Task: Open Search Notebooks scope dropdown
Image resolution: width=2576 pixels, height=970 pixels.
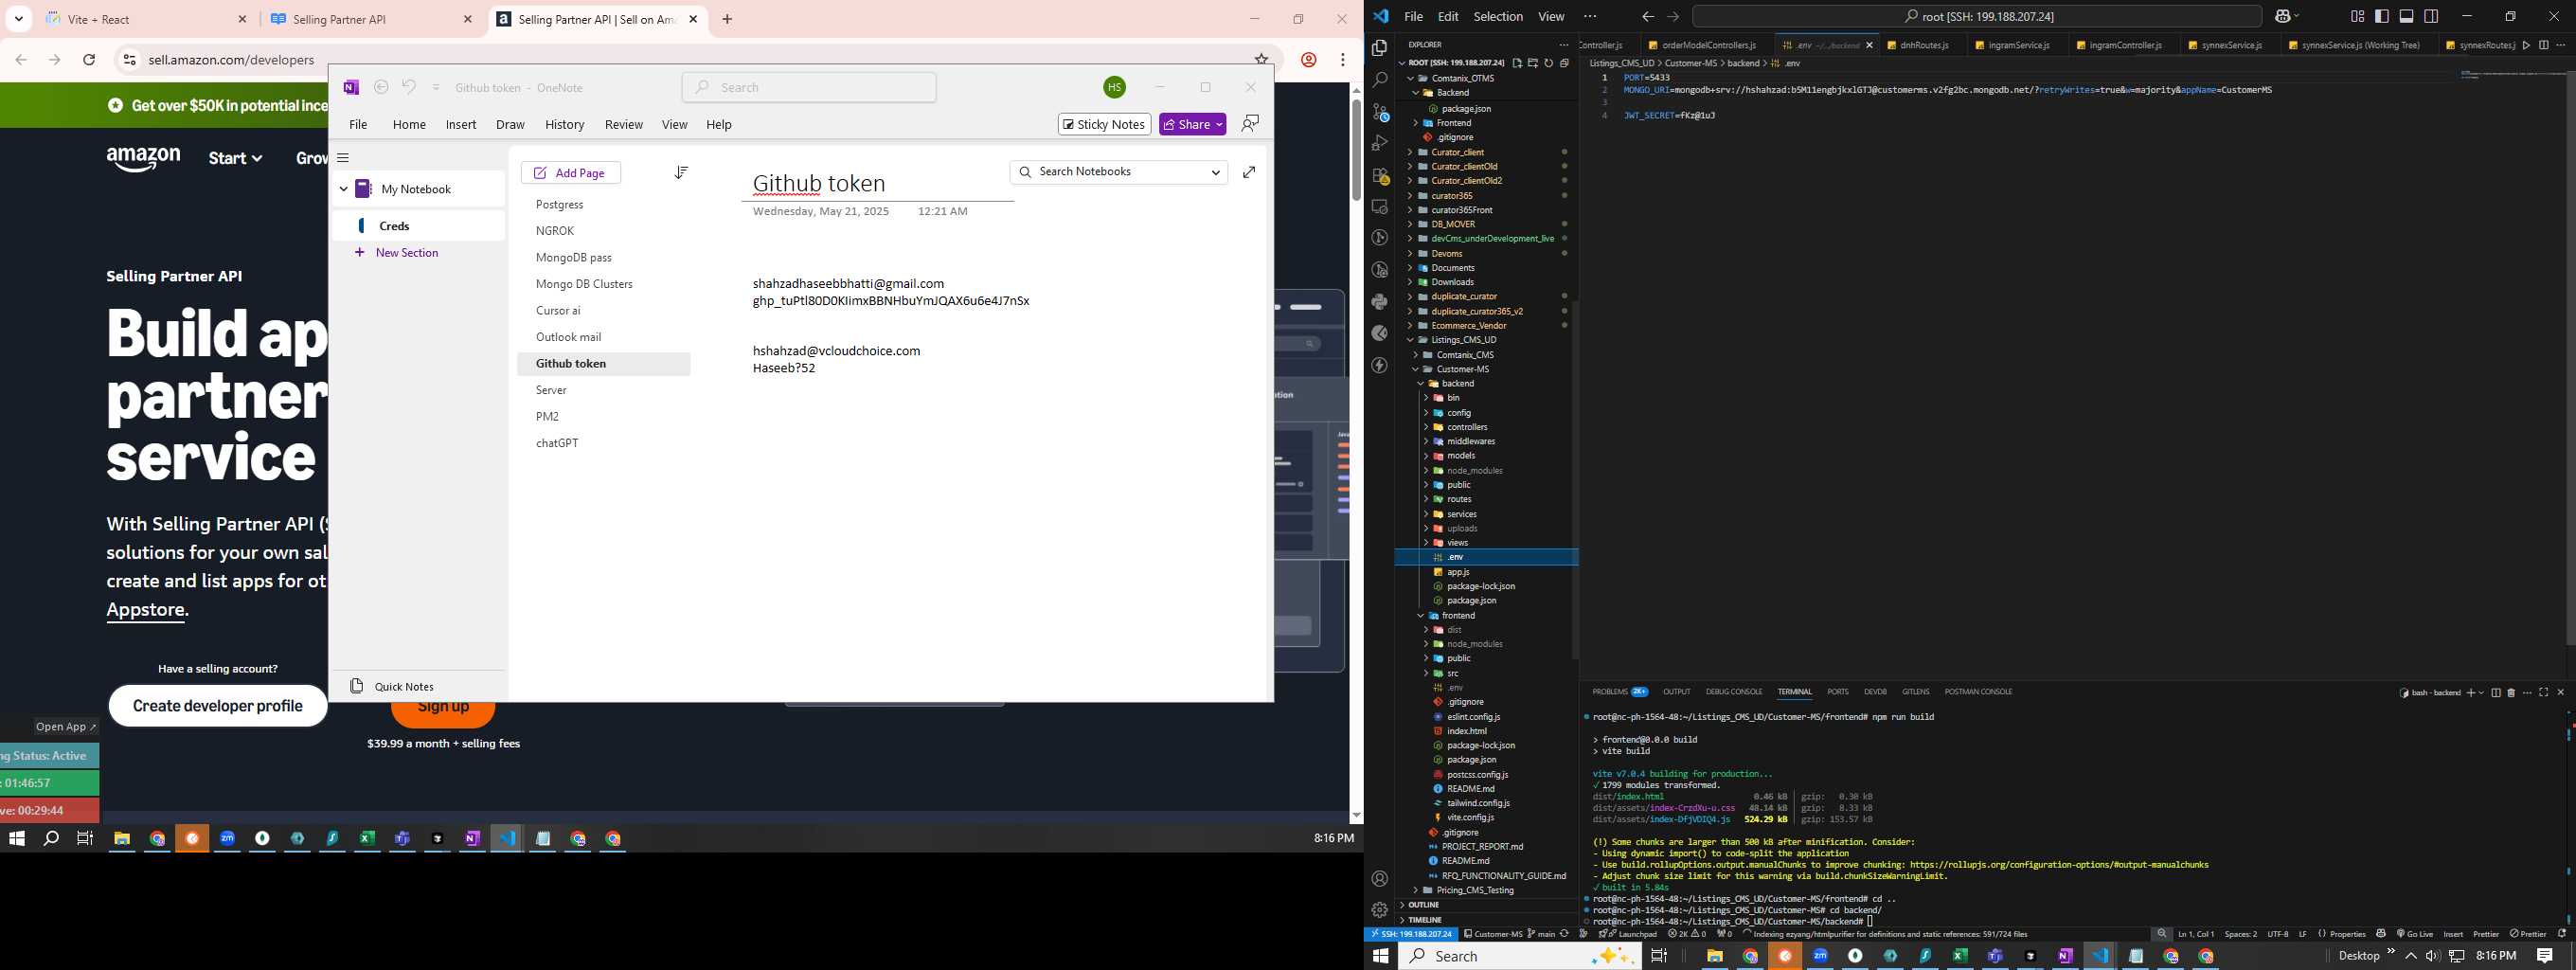Action: tap(1216, 172)
